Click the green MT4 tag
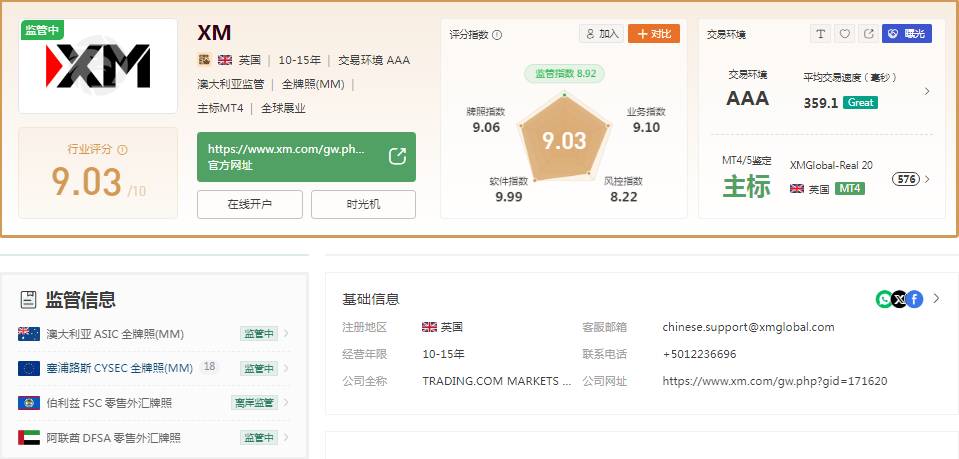This screenshot has width=959, height=459. (x=850, y=188)
